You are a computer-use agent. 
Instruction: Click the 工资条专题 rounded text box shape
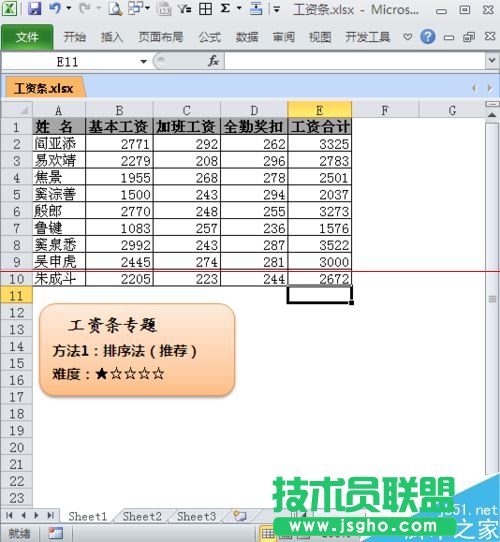pos(137,349)
